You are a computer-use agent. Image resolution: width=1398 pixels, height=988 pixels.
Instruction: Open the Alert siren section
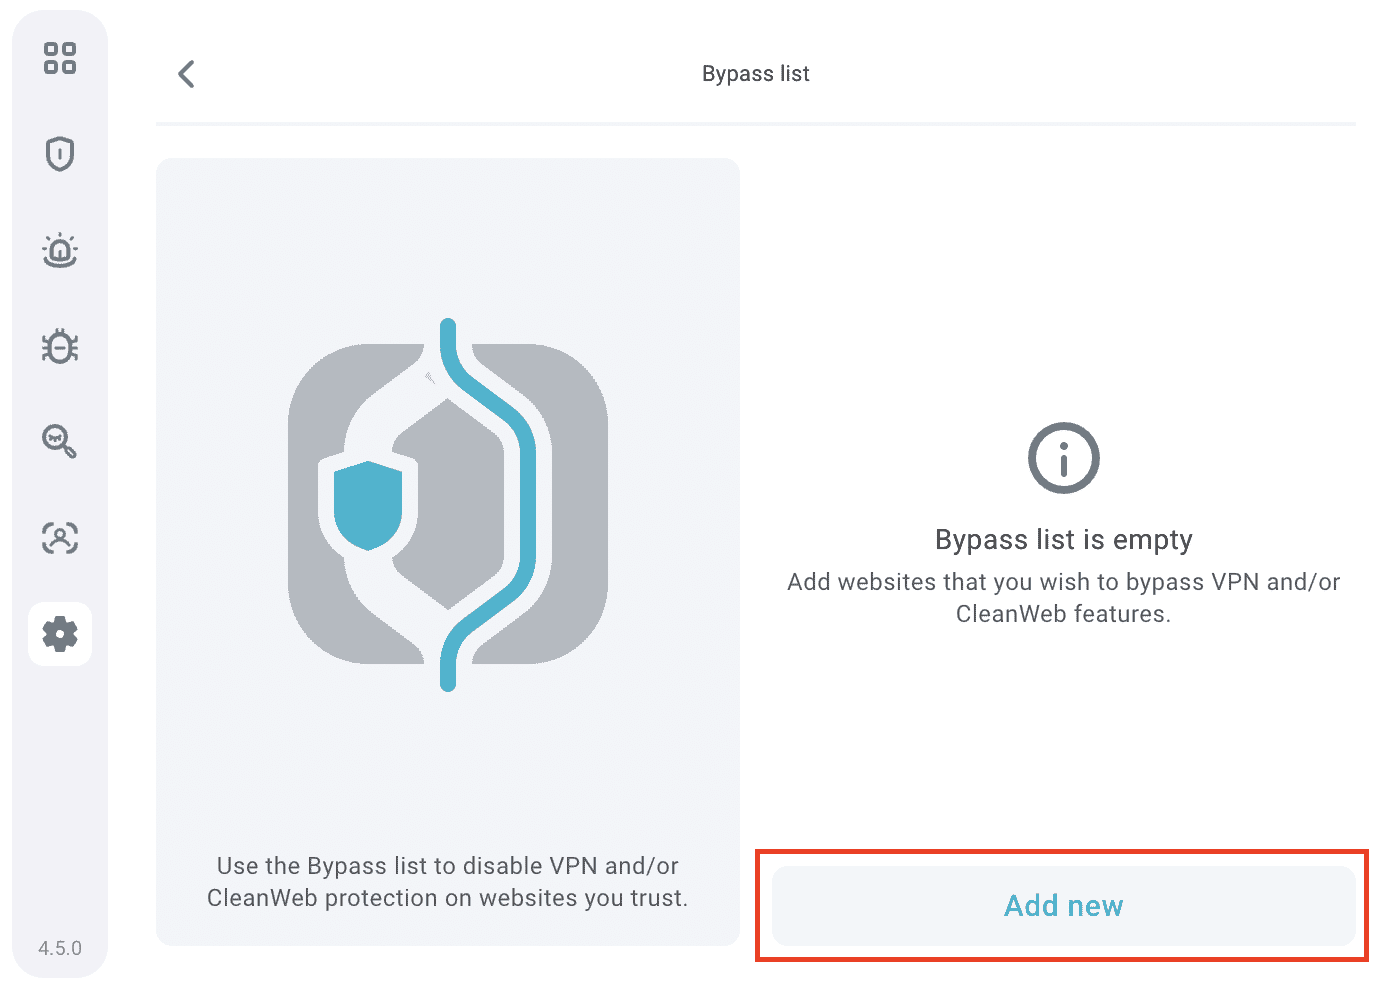60,250
